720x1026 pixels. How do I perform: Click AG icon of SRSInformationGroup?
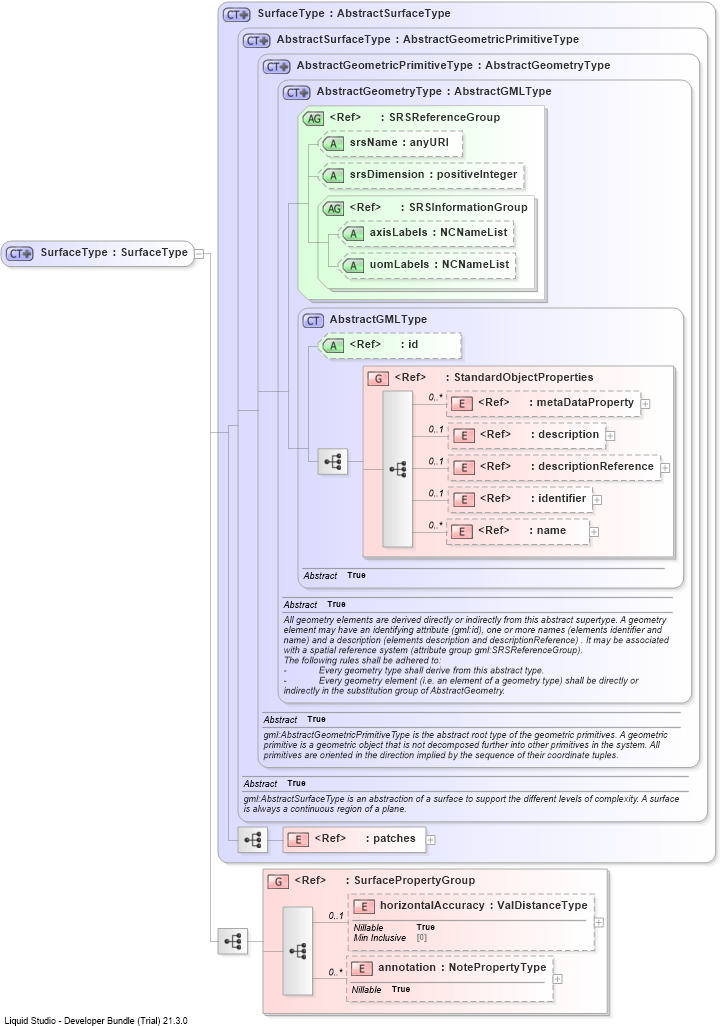tap(334, 208)
